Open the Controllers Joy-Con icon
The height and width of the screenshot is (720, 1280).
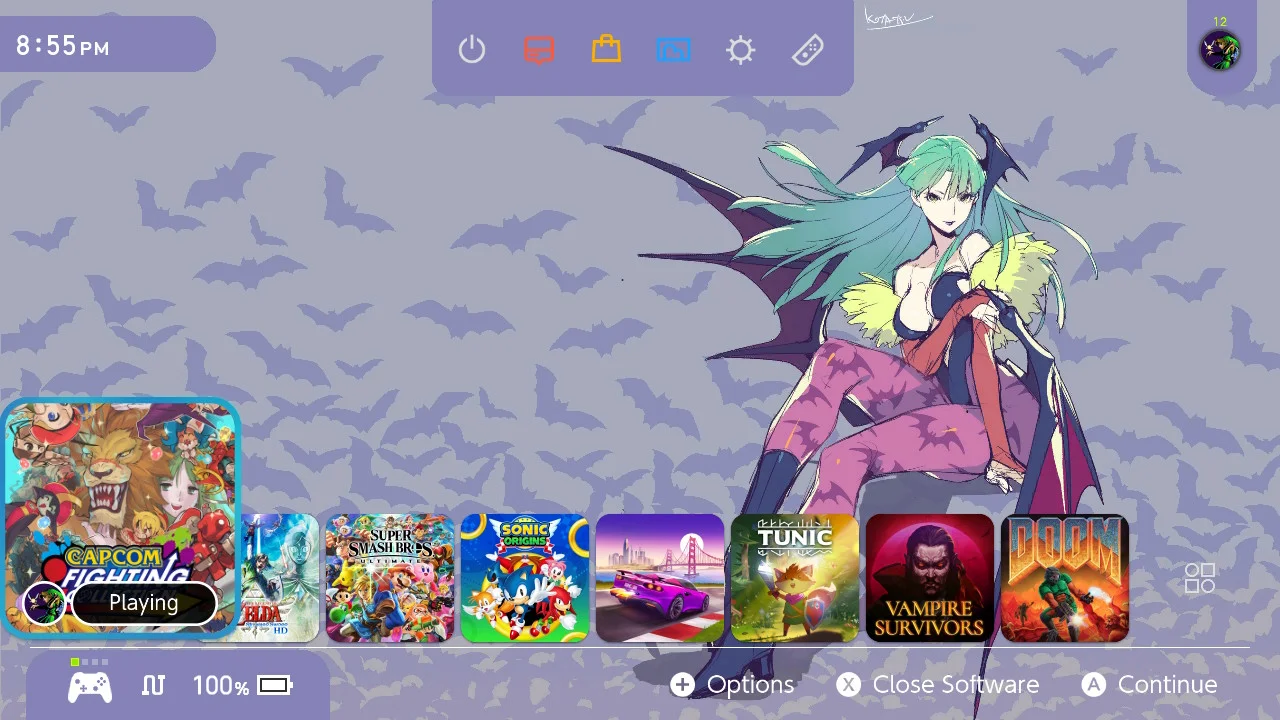pos(808,49)
